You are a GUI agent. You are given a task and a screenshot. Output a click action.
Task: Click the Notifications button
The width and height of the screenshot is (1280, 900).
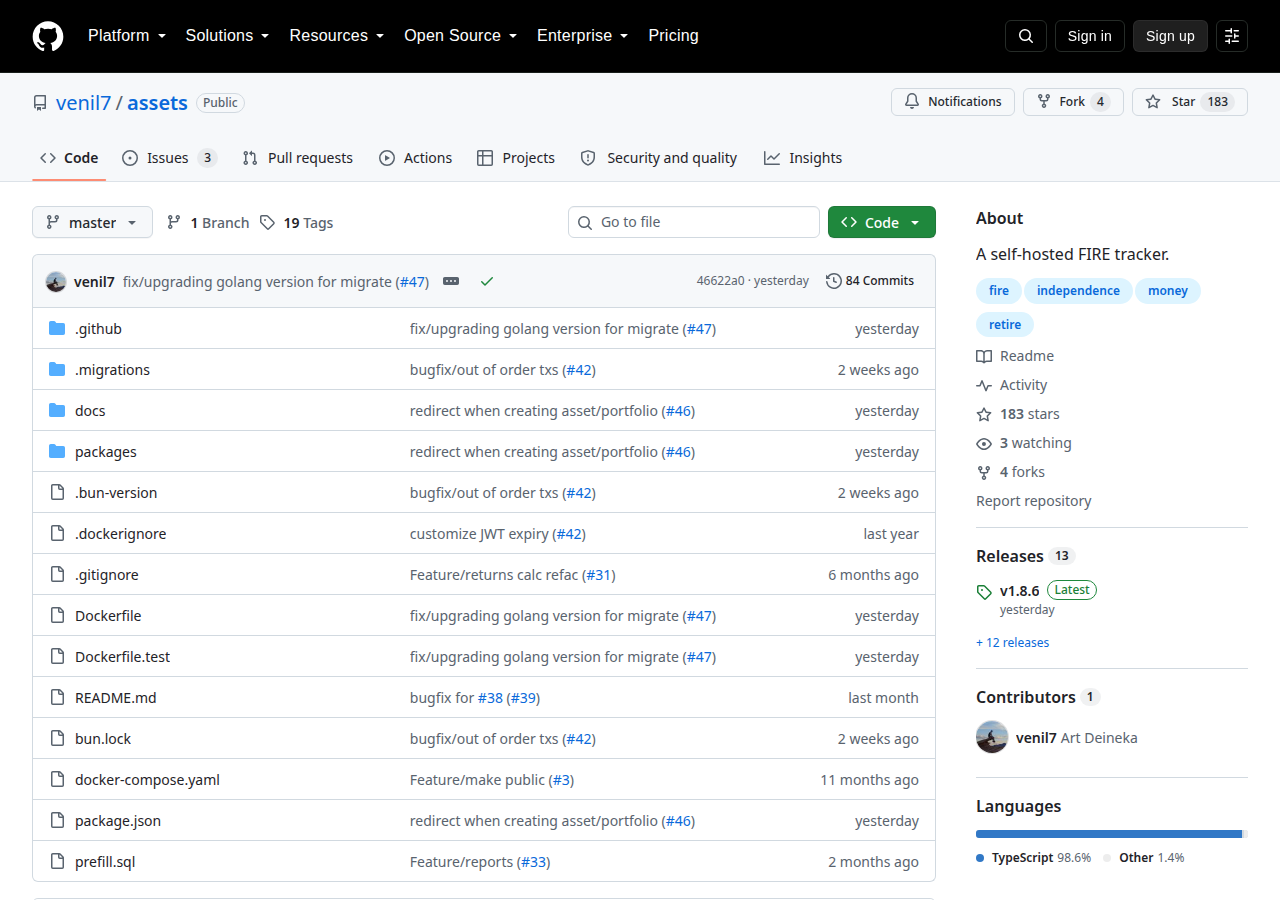tap(953, 102)
